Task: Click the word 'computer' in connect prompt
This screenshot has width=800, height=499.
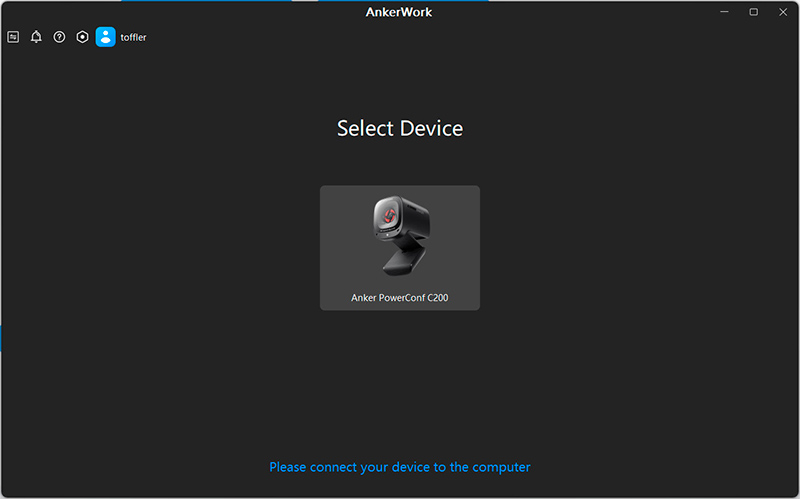Action: (x=501, y=467)
